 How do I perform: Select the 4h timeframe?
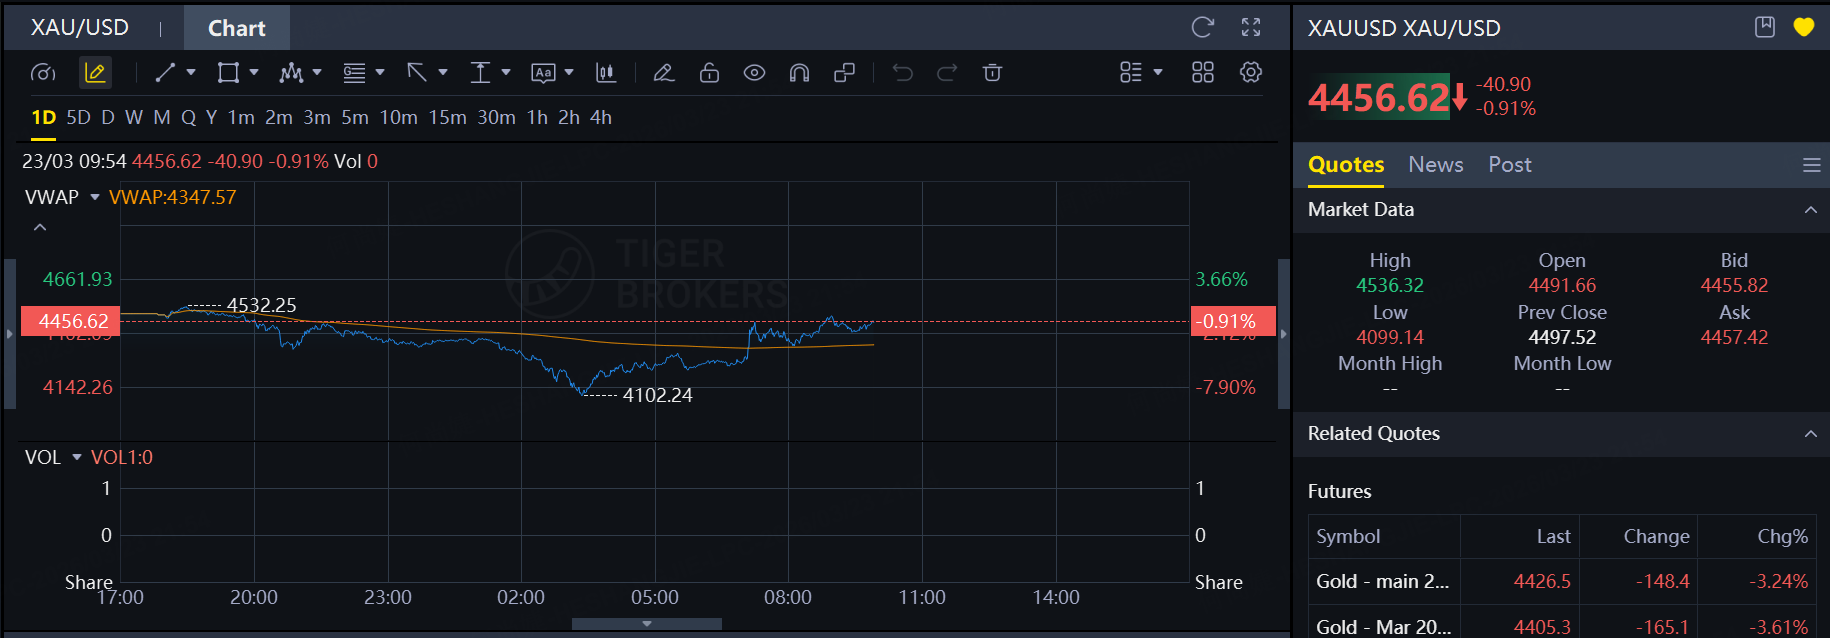pyautogui.click(x=600, y=117)
